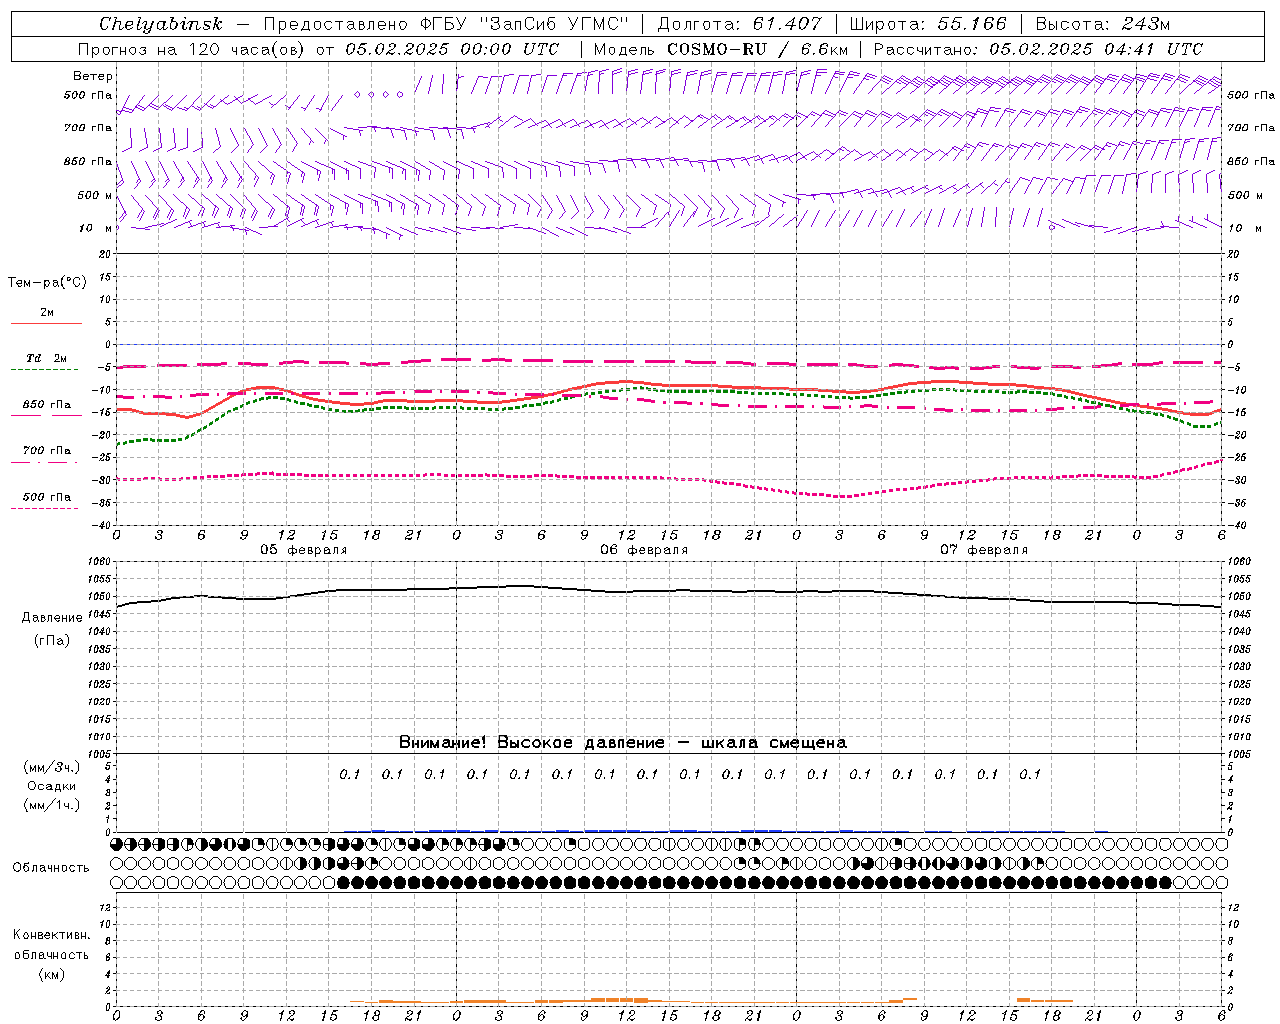Select the (мм/3ч.) precipitation unit label
The height and width of the screenshot is (1024, 1280).
click(52, 767)
